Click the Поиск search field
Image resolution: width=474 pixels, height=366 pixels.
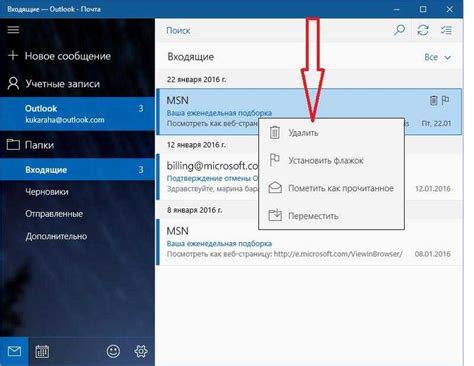coord(272,31)
